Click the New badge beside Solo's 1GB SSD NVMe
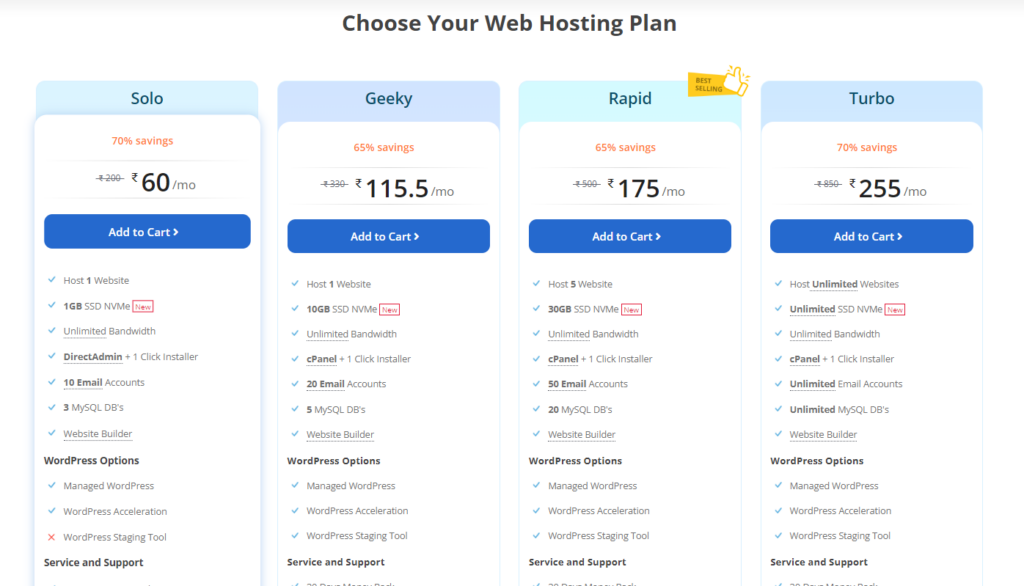 (145, 307)
